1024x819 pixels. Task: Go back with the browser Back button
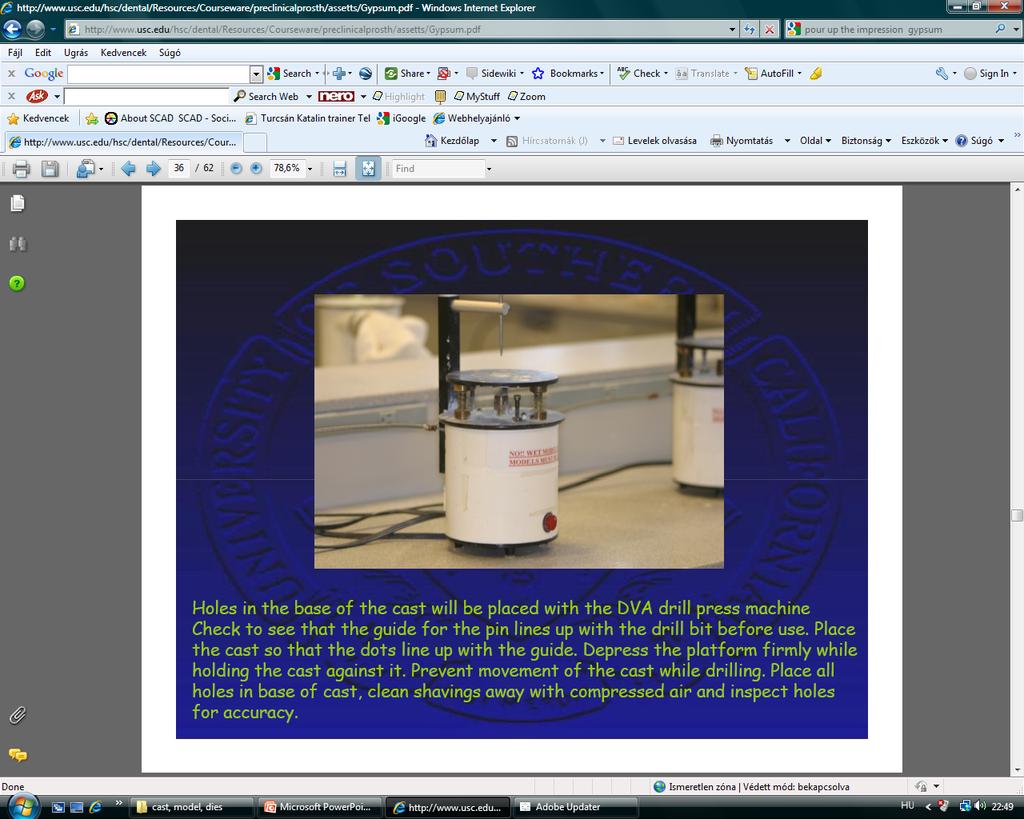coord(12,29)
